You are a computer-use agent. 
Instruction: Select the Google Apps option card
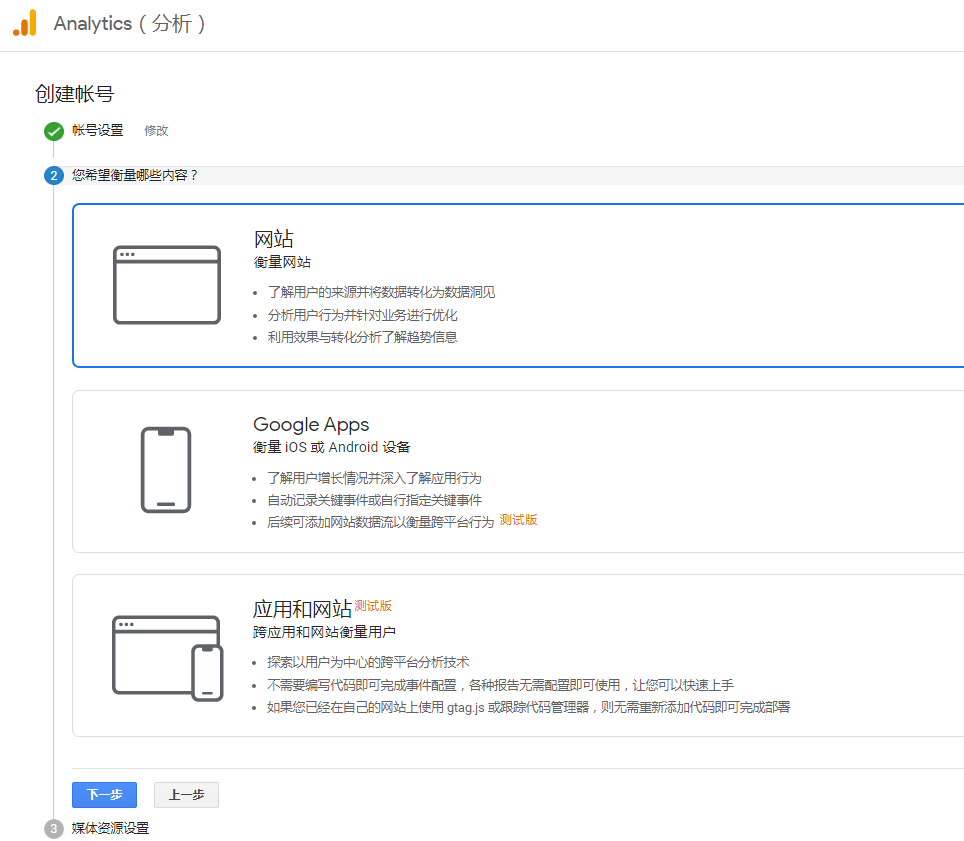pyautogui.click(x=518, y=472)
